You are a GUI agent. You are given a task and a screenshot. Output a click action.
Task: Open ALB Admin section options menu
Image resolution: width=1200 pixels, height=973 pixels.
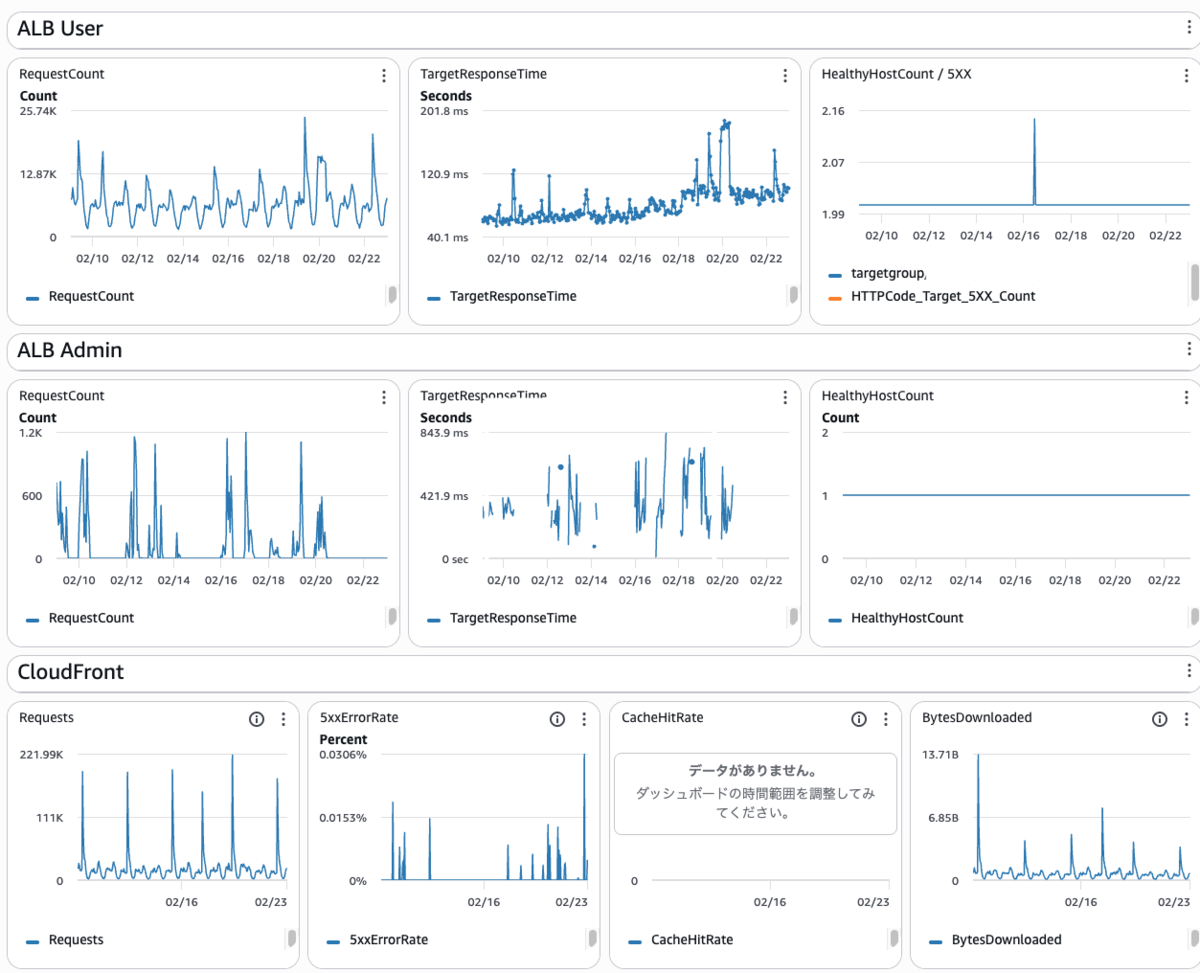1187,349
